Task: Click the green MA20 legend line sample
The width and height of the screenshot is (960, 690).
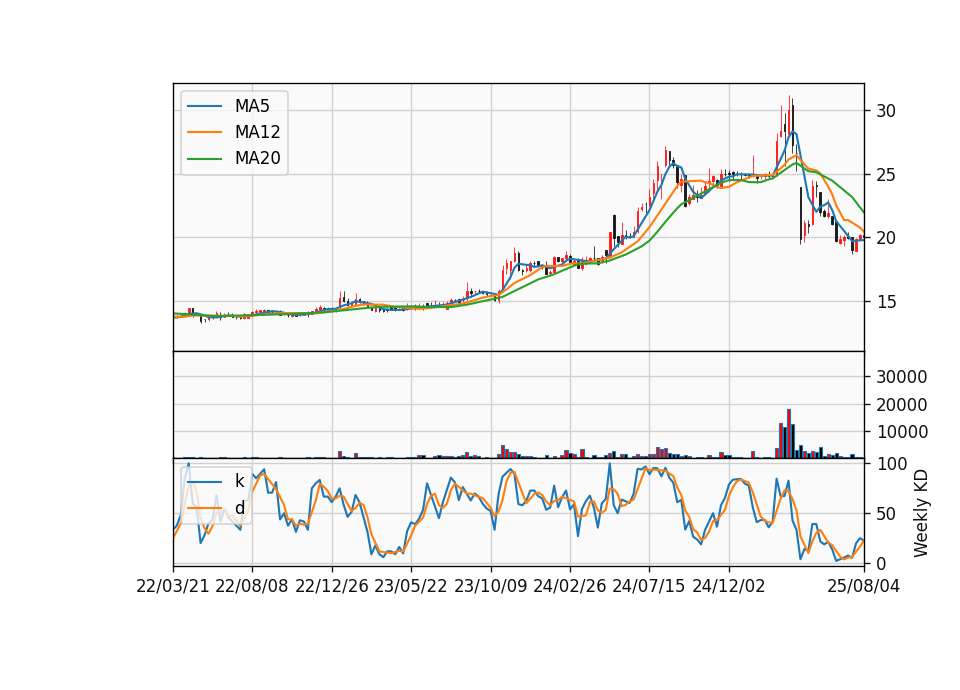Action: coord(204,159)
